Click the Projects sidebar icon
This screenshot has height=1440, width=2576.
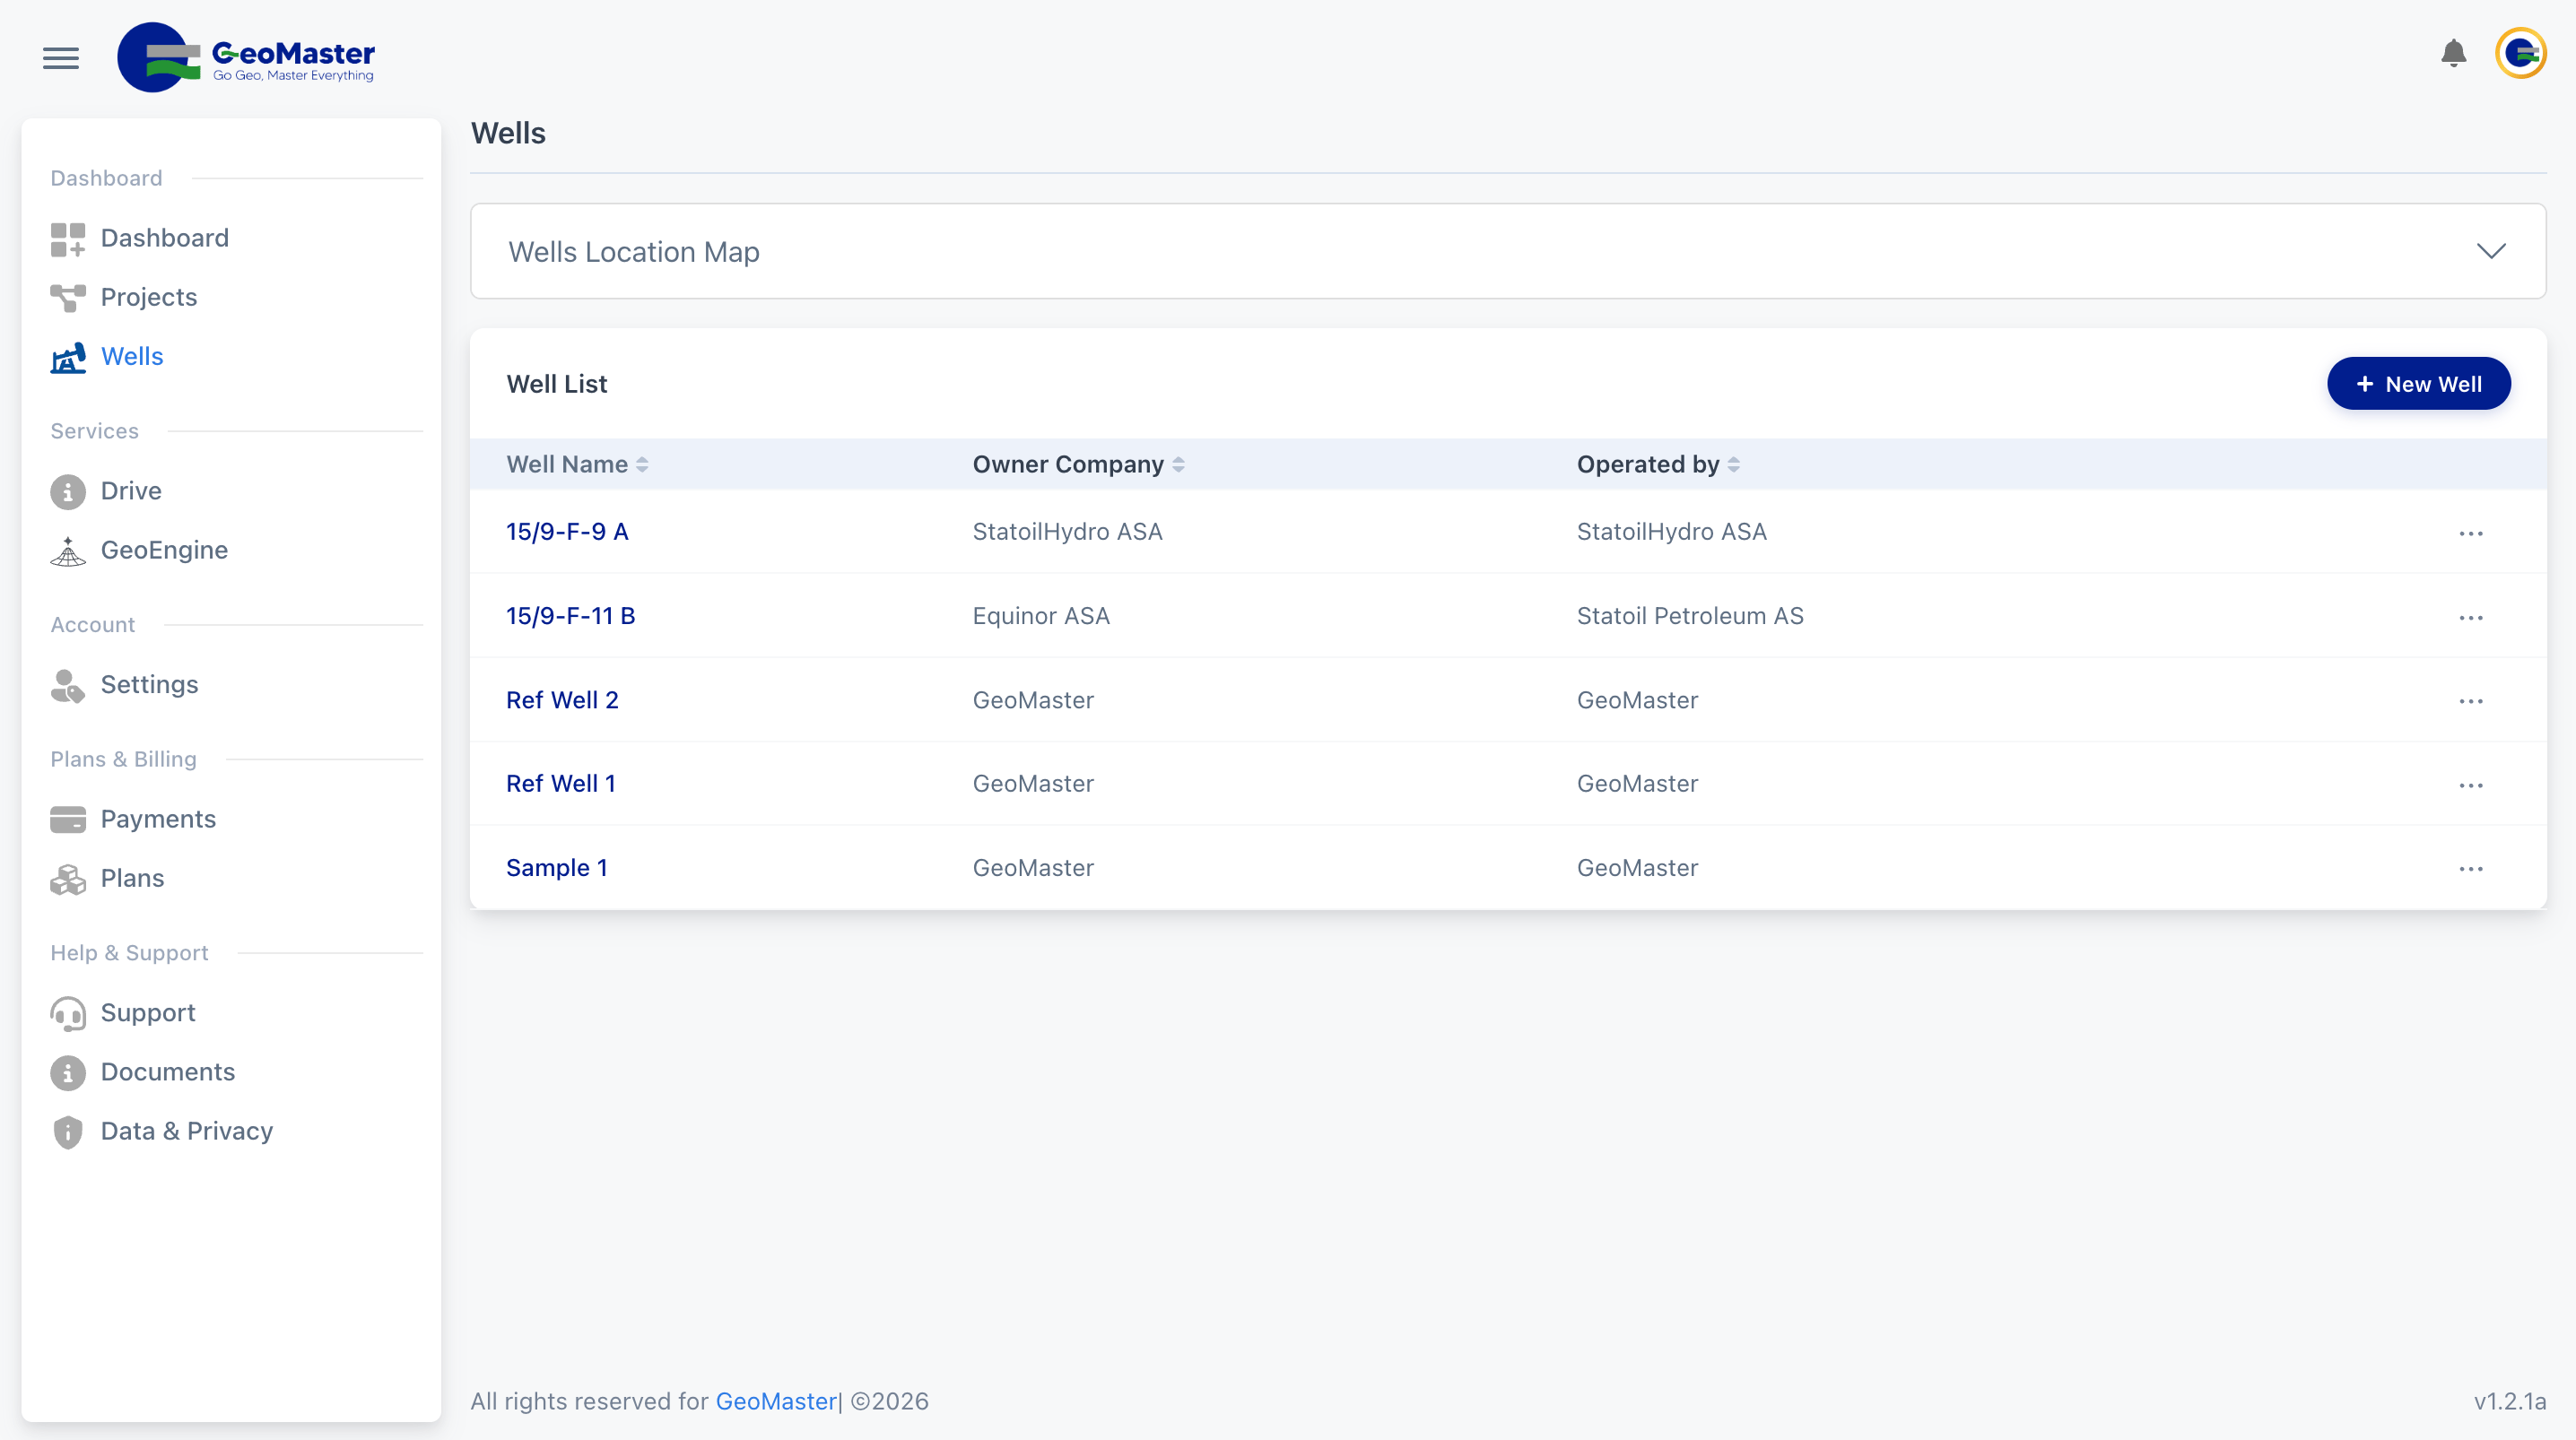(68, 298)
